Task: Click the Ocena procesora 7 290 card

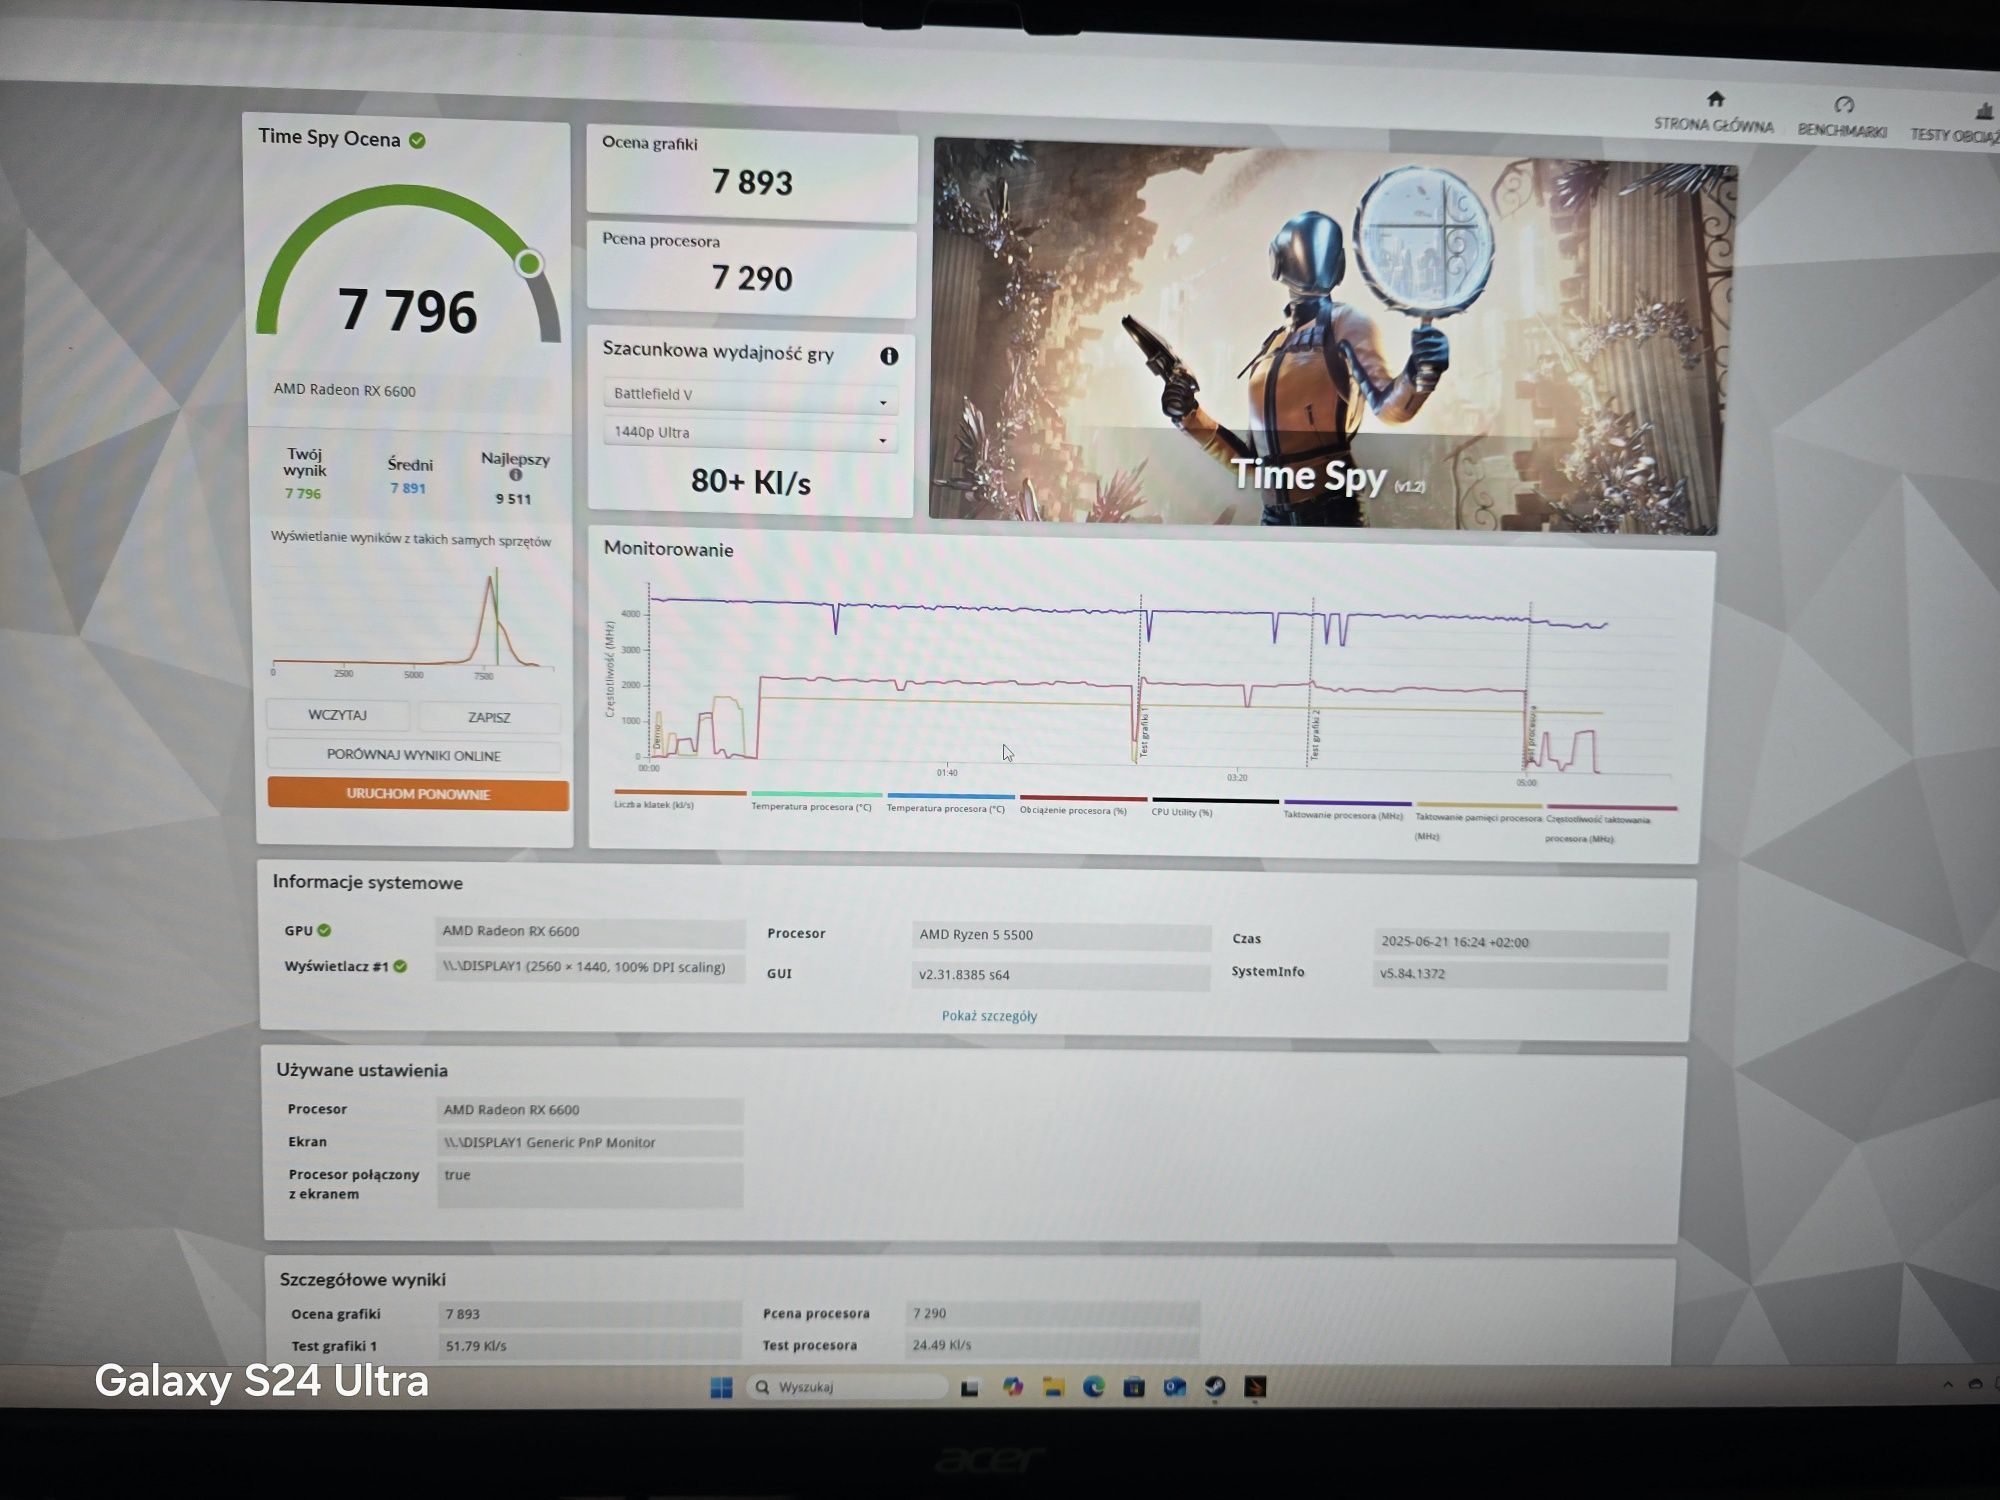Action: click(x=751, y=268)
